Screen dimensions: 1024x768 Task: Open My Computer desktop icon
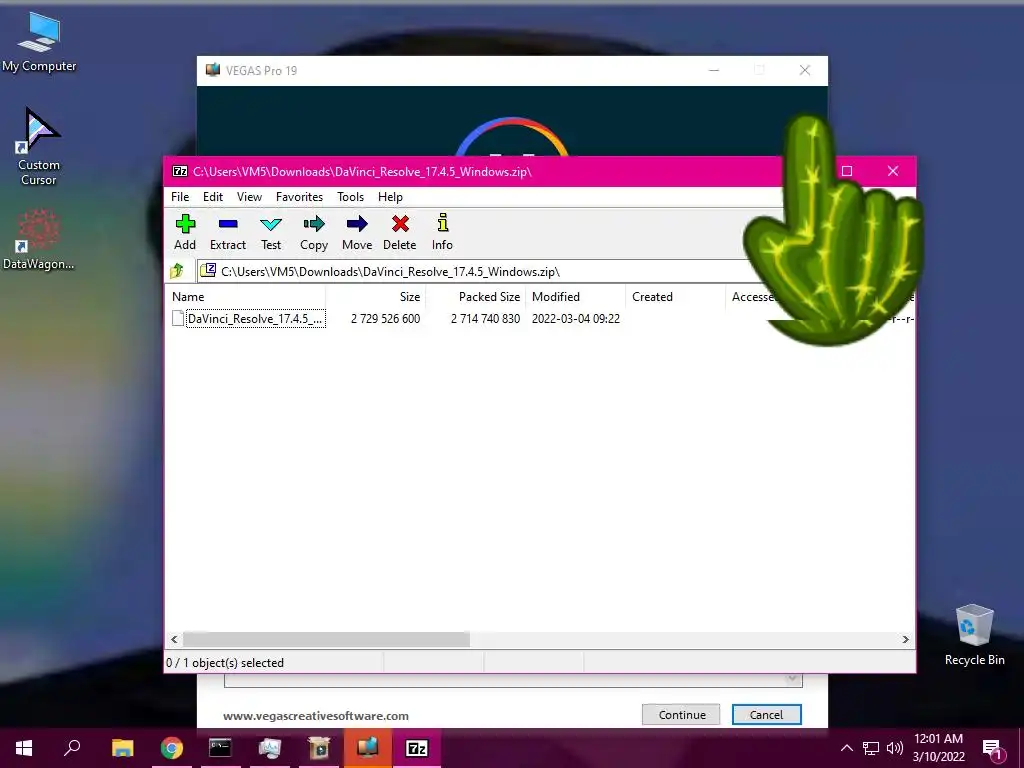click(x=39, y=42)
